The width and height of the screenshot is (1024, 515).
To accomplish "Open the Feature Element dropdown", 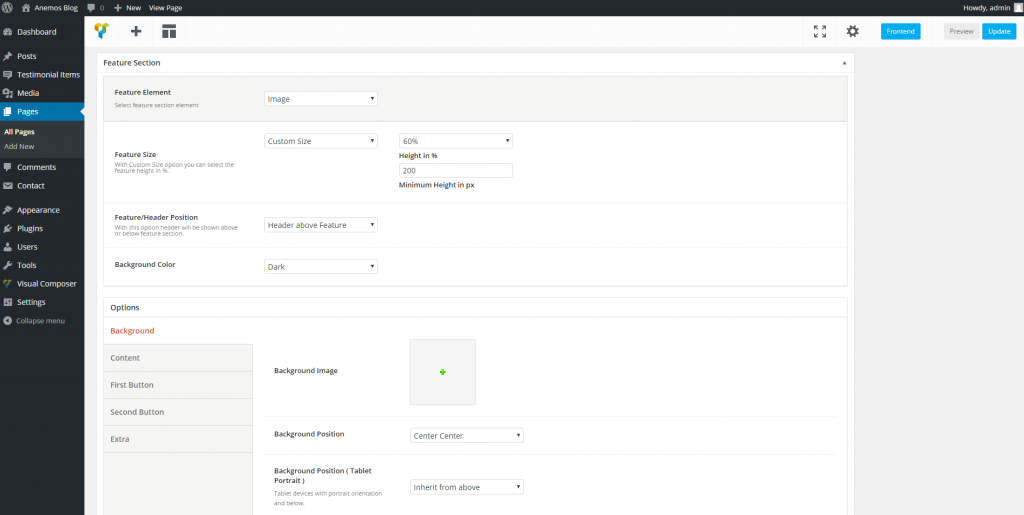I will coord(320,99).
